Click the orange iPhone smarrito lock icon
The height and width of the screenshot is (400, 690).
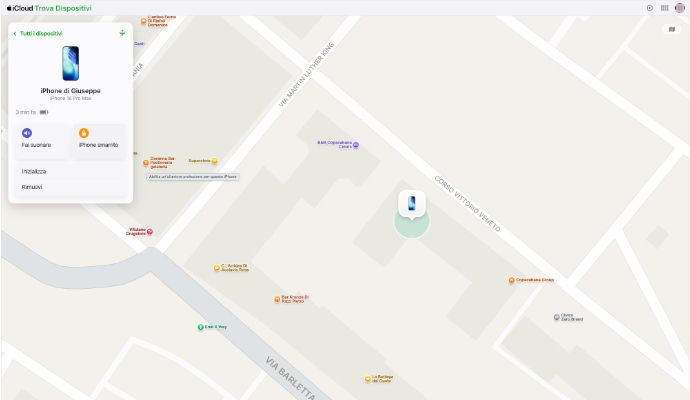pyautogui.click(x=84, y=133)
